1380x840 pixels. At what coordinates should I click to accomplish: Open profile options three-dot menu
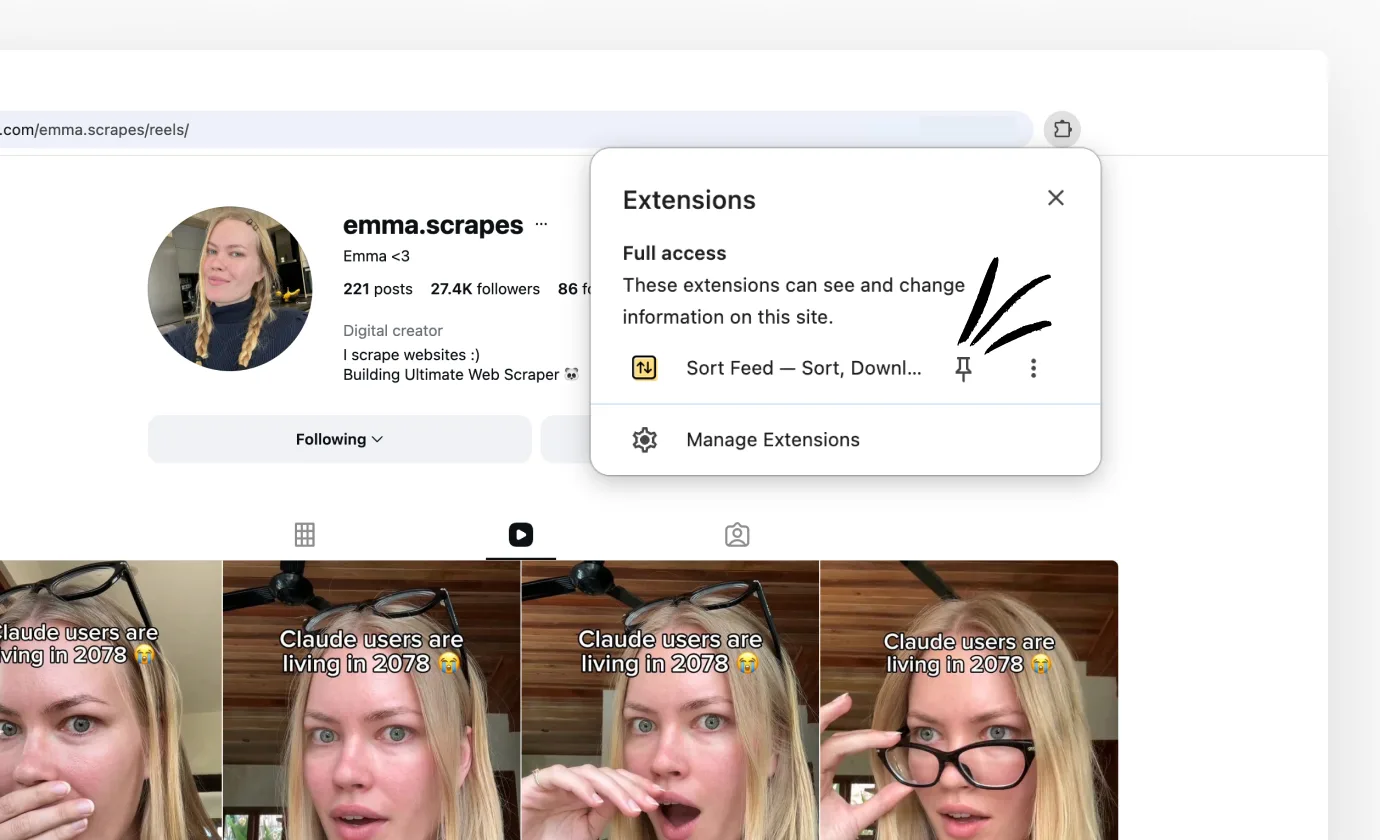click(x=541, y=225)
